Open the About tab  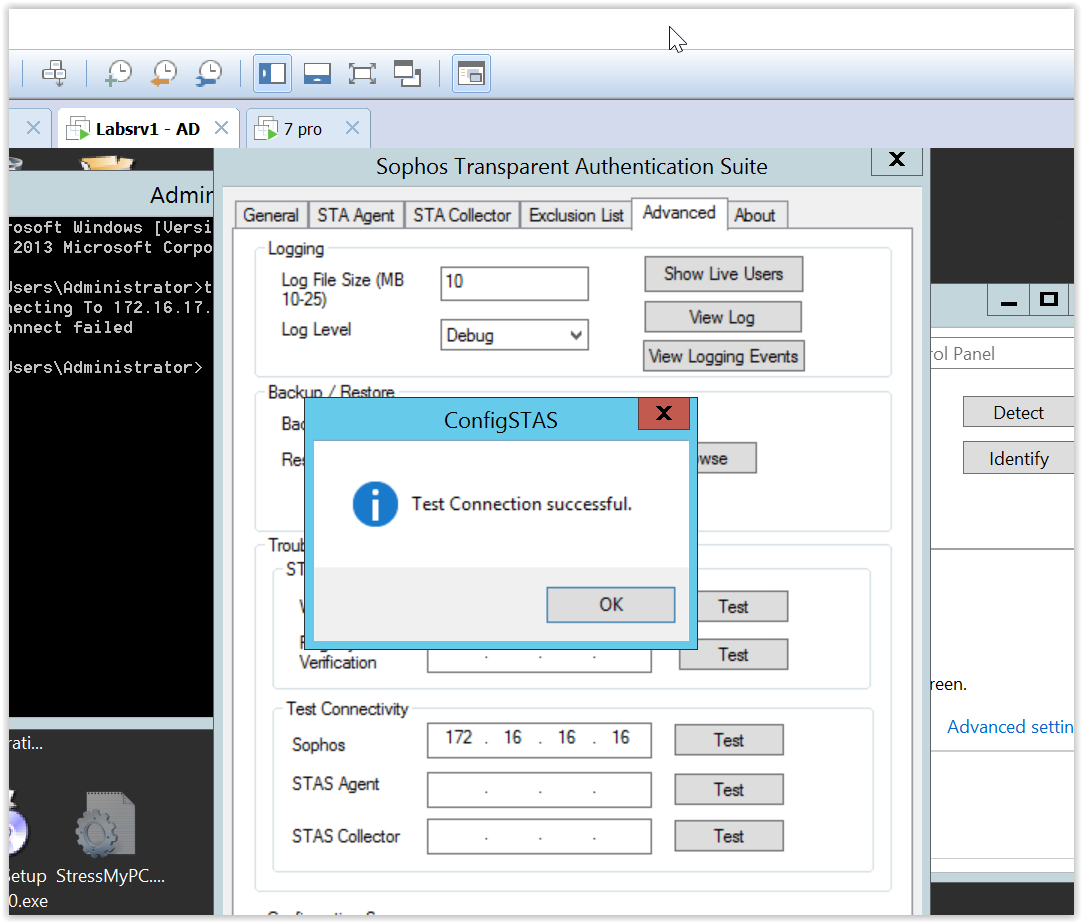(x=755, y=215)
